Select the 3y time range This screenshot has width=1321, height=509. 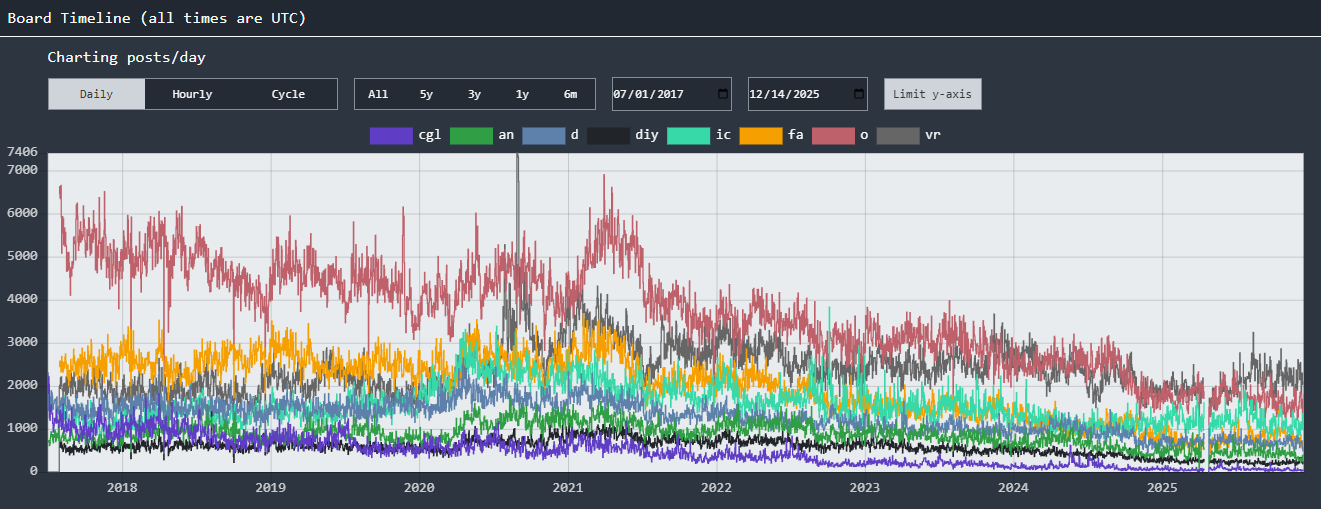click(x=474, y=94)
